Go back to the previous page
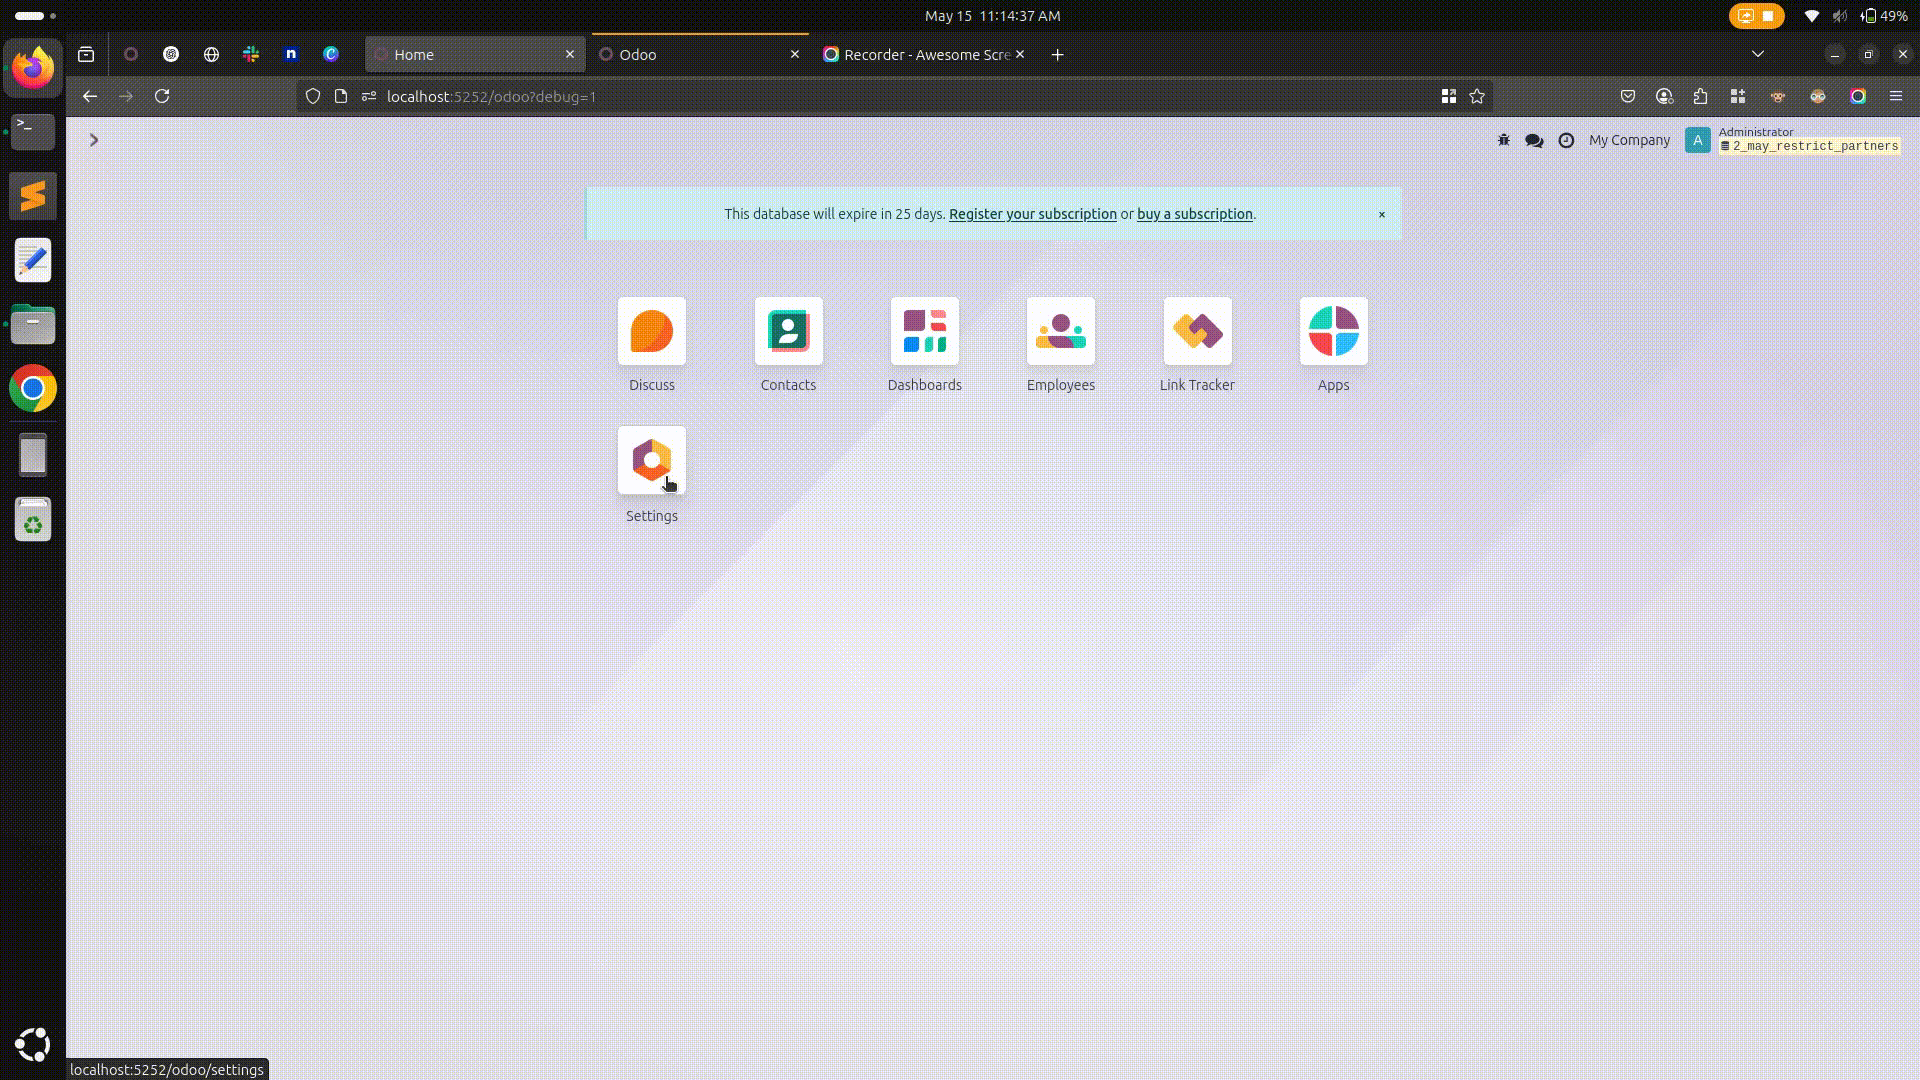This screenshot has height=1080, width=1920. (x=90, y=96)
